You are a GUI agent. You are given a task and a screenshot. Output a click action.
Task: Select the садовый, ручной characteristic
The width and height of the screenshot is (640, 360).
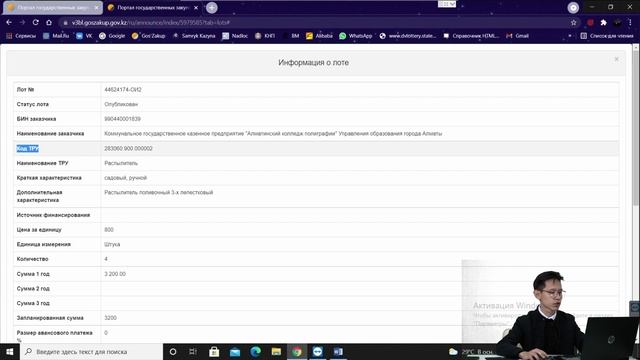[x=125, y=178]
